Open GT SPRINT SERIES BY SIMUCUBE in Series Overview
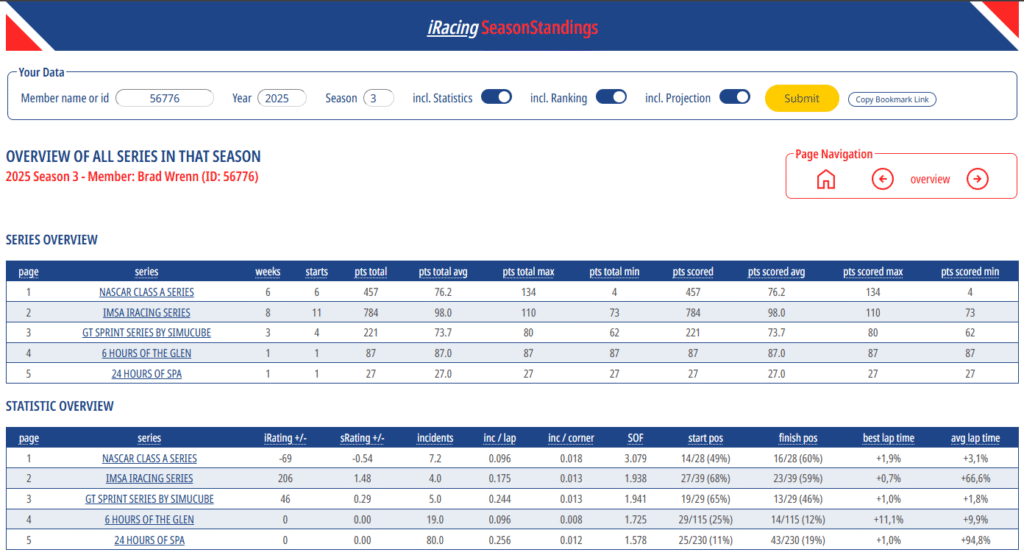 146,333
